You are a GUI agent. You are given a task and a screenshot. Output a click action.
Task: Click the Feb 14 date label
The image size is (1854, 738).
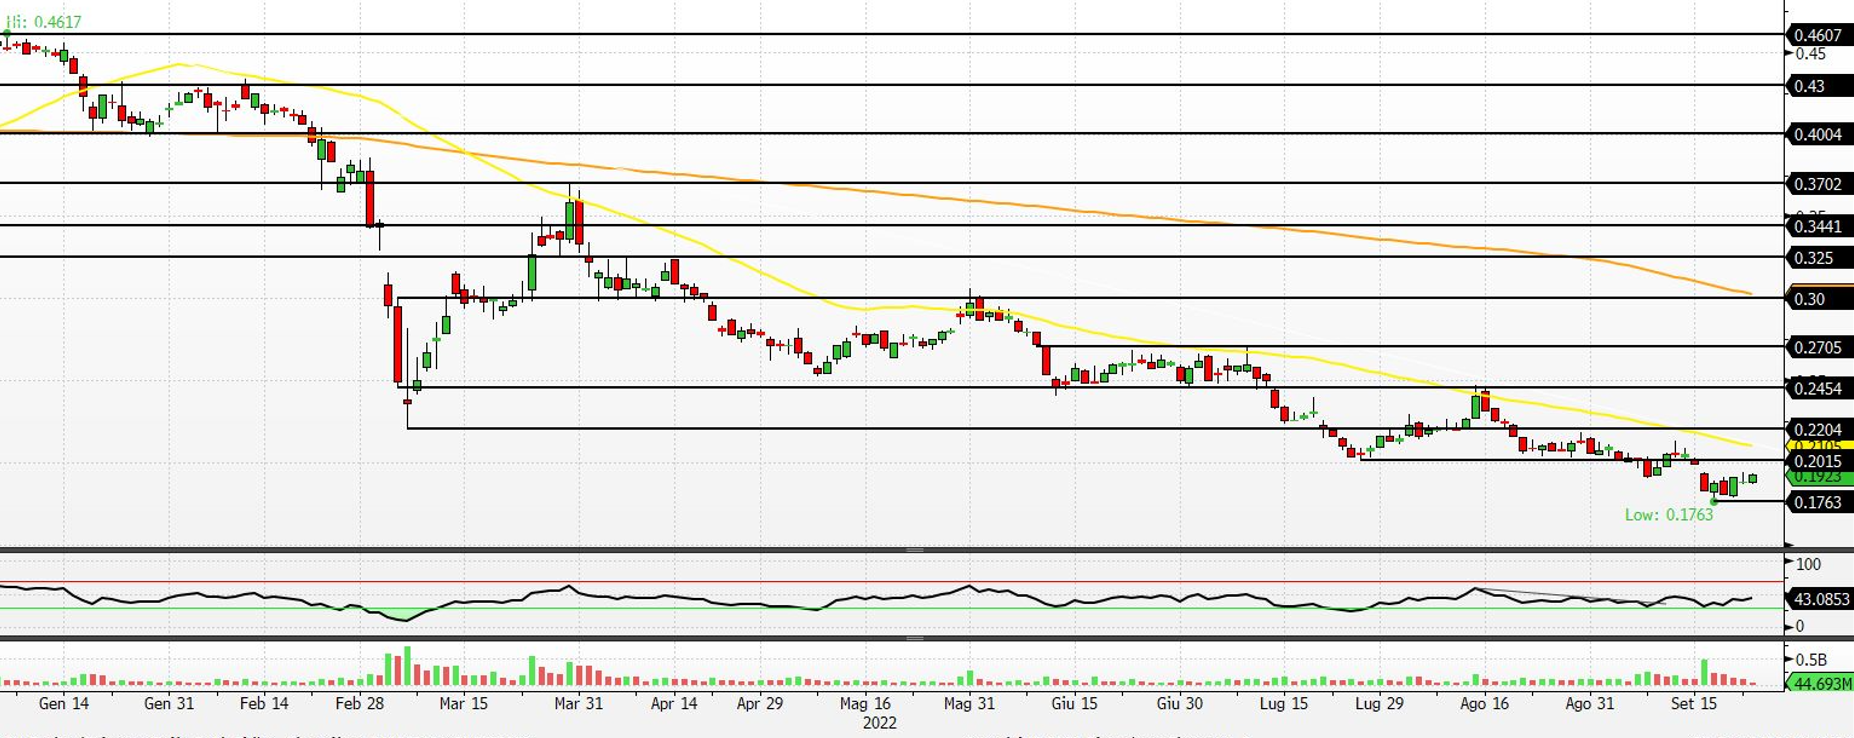(264, 704)
